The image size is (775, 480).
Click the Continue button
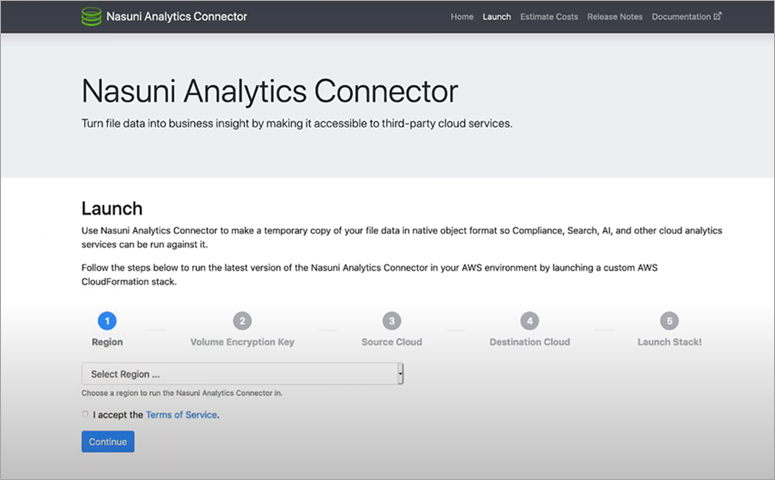(x=108, y=441)
